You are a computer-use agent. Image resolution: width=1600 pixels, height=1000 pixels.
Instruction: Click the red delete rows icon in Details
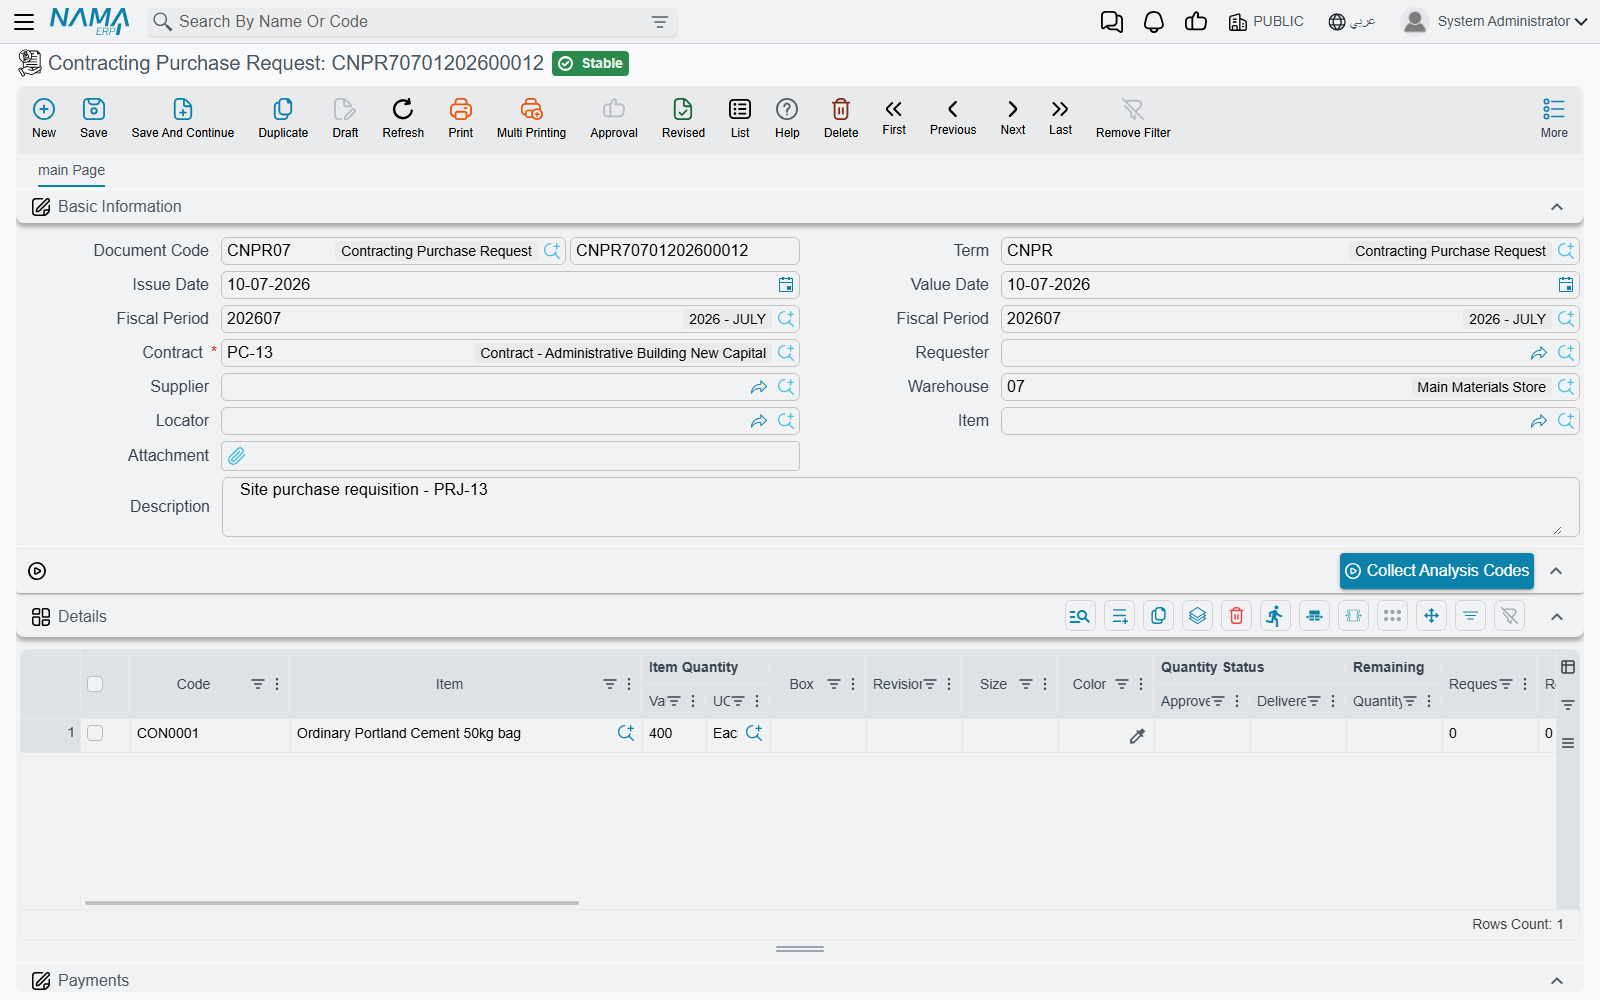[x=1237, y=616]
